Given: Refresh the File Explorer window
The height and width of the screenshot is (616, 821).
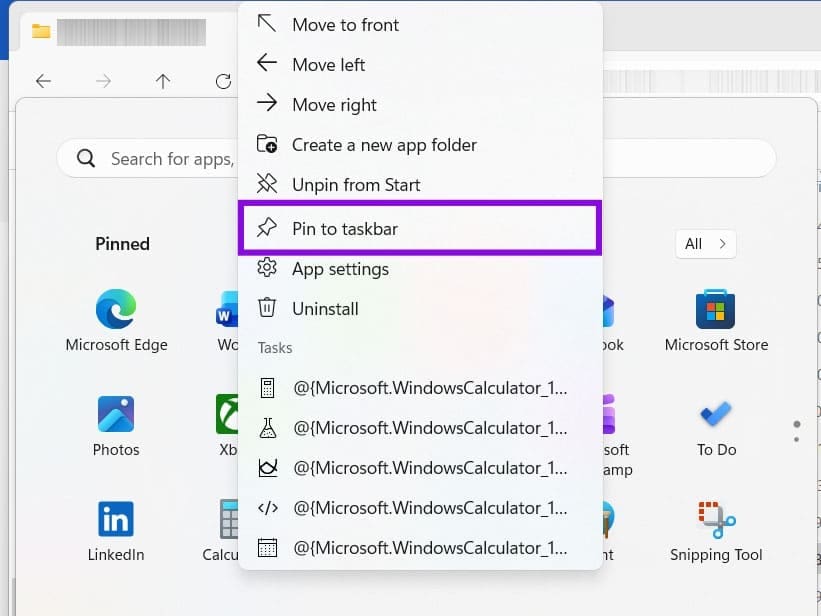Looking at the screenshot, I should [x=224, y=81].
